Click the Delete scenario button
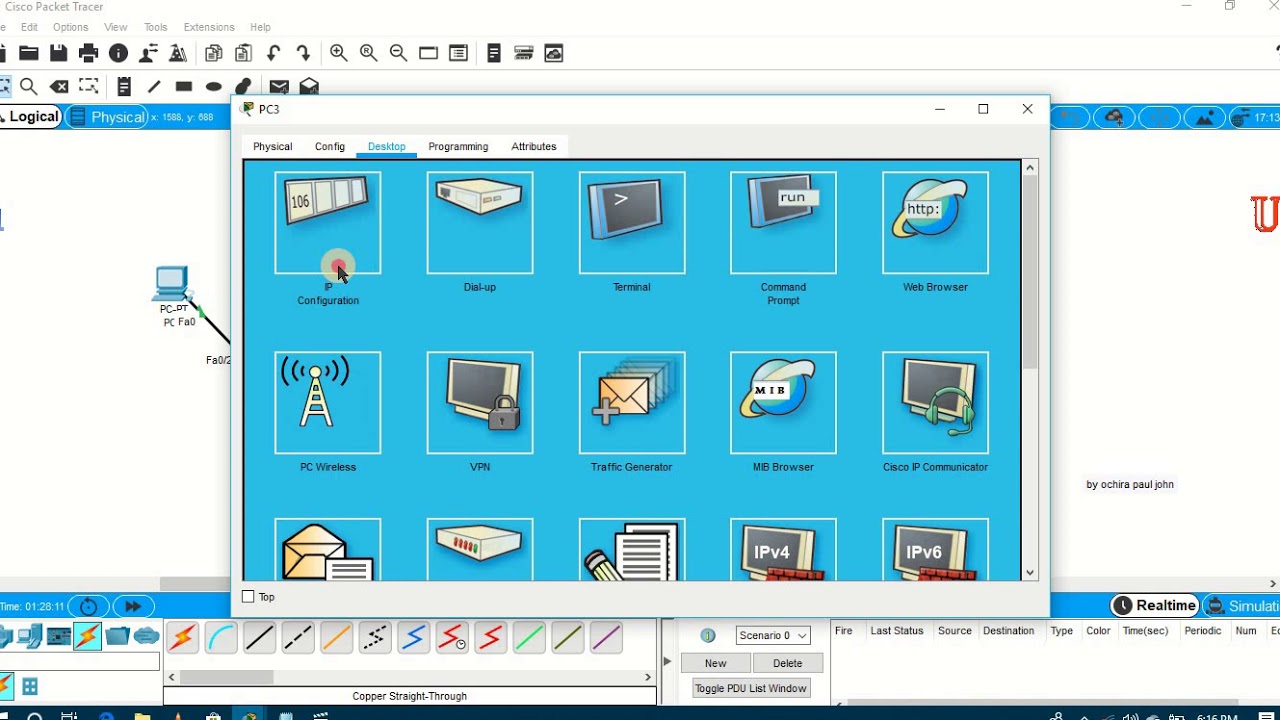 point(787,663)
